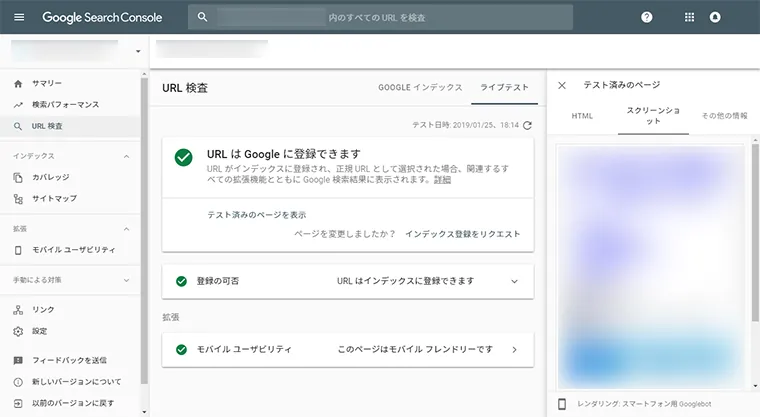This screenshot has width=760, height=417.
Task: Select the スクリーンショット tab
Action: tap(653, 116)
